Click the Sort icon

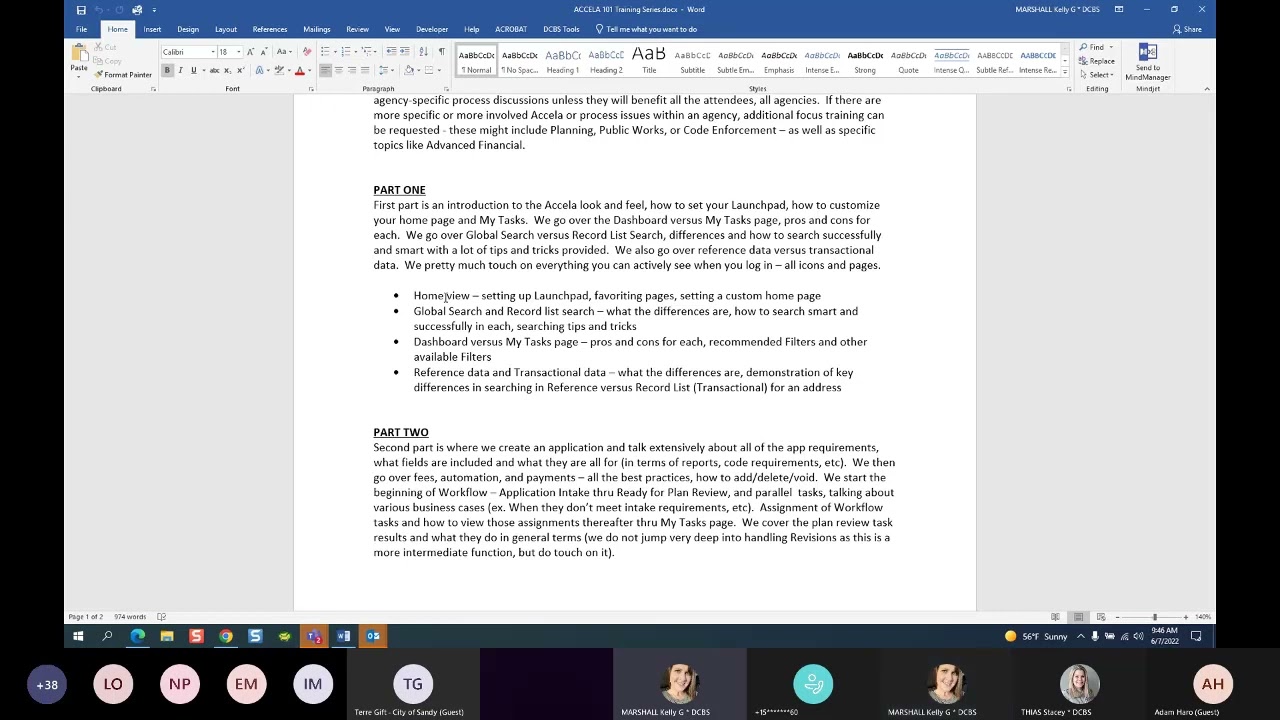point(423,52)
